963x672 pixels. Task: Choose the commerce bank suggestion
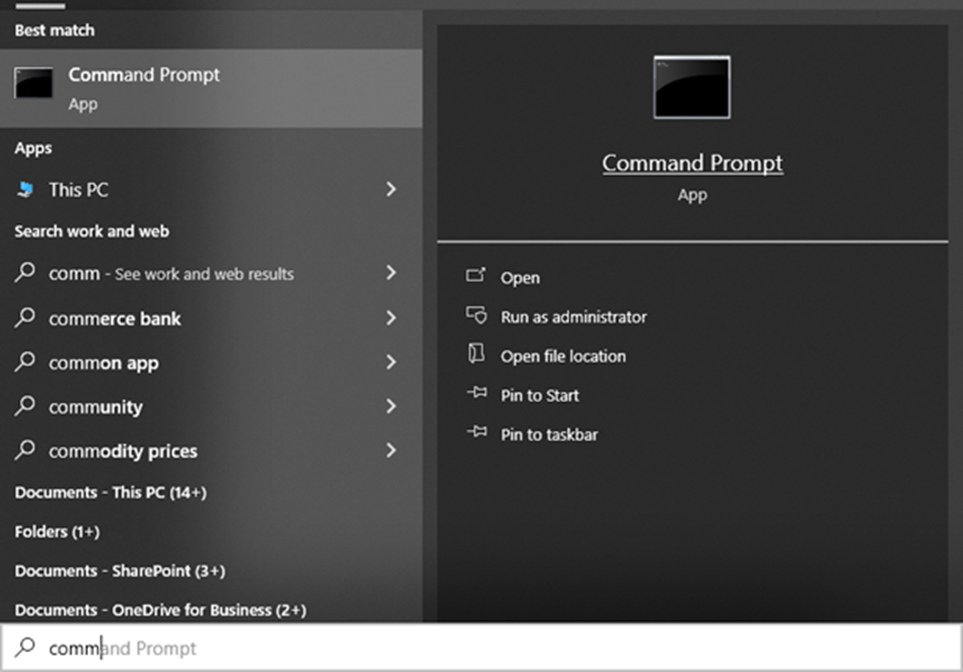pyautogui.click(x=211, y=318)
